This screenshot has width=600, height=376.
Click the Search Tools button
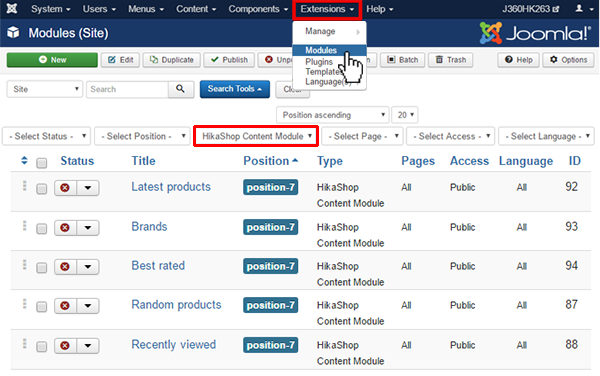click(235, 89)
